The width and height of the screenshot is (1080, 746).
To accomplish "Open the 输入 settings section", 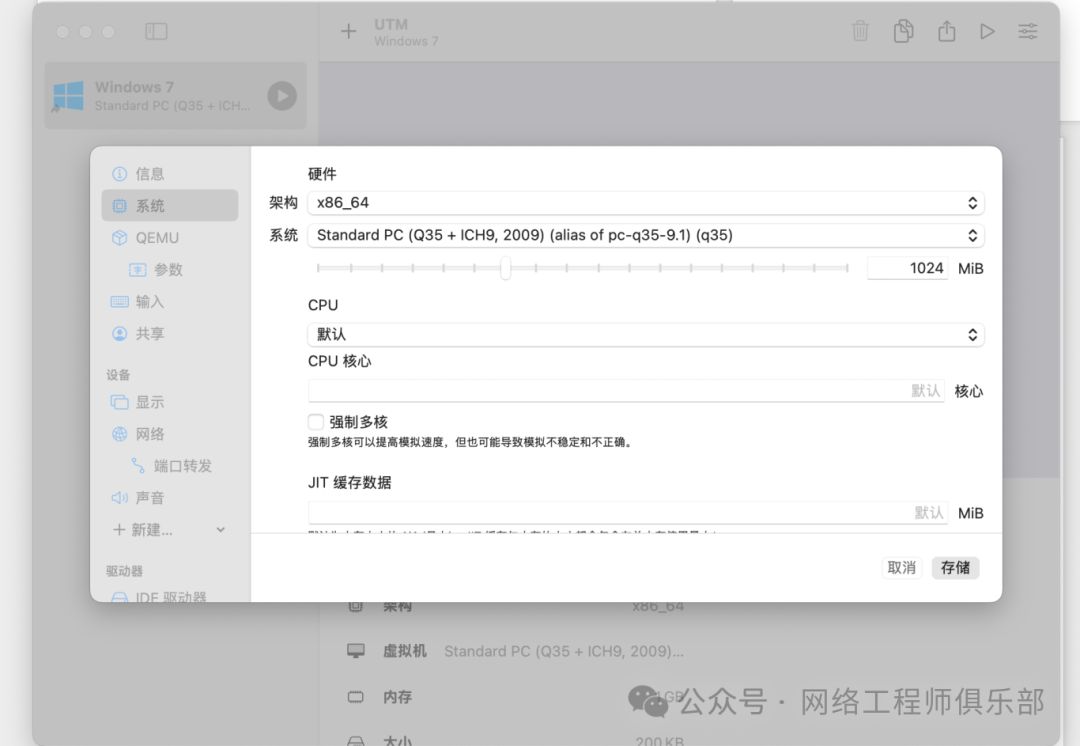I will [x=169, y=302].
